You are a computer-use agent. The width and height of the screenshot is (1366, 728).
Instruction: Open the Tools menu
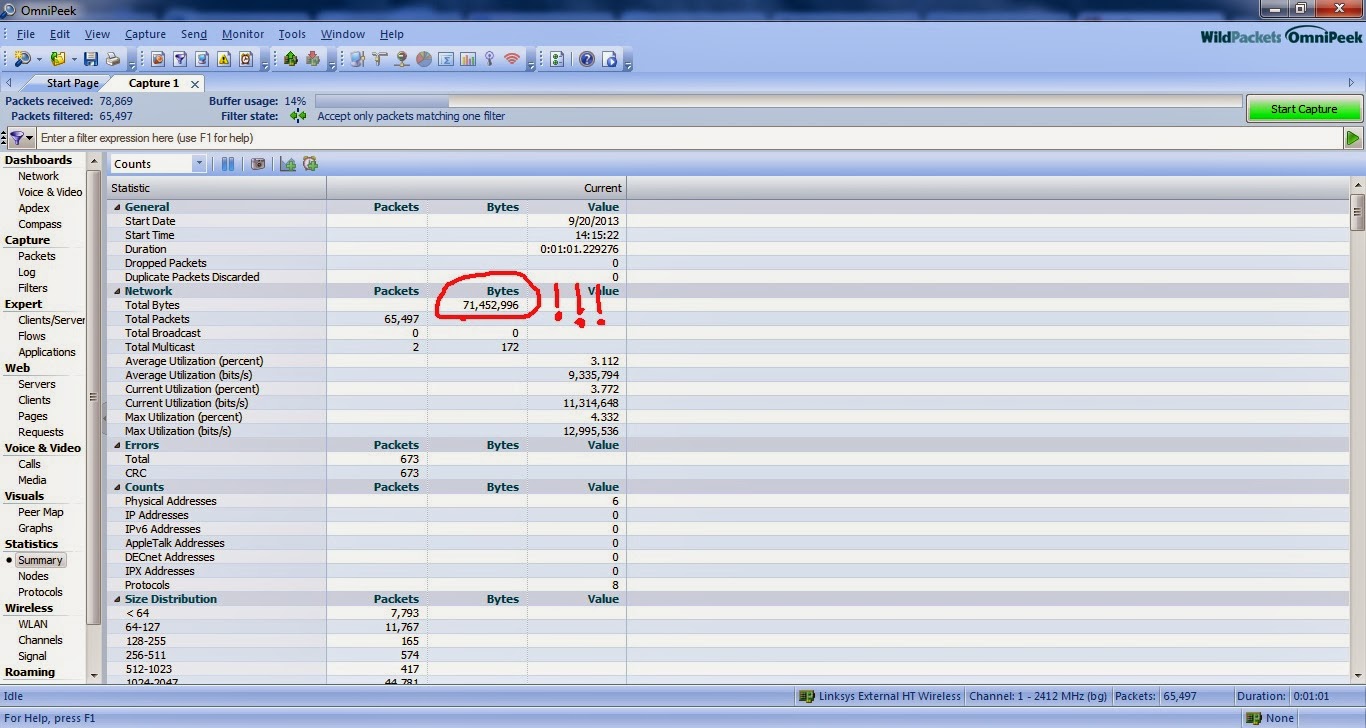[x=292, y=34]
